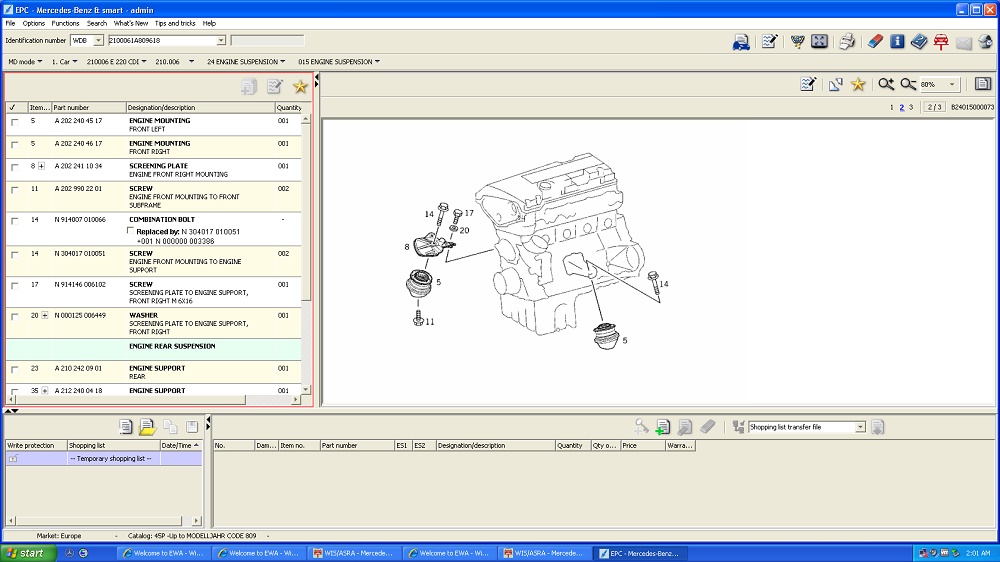Toggle the full-screen arrows icon

820,42
